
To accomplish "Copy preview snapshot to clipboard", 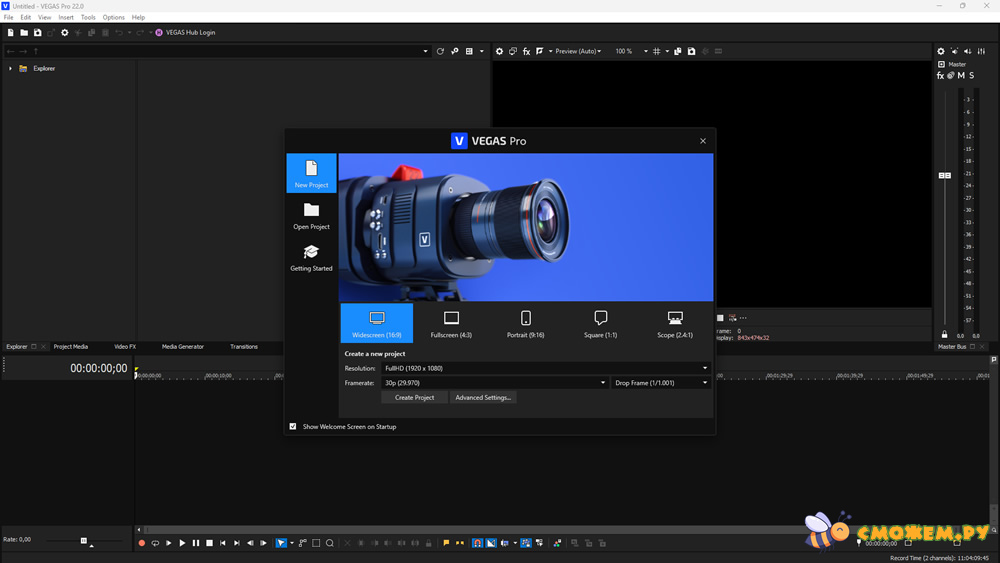I will coord(678,51).
